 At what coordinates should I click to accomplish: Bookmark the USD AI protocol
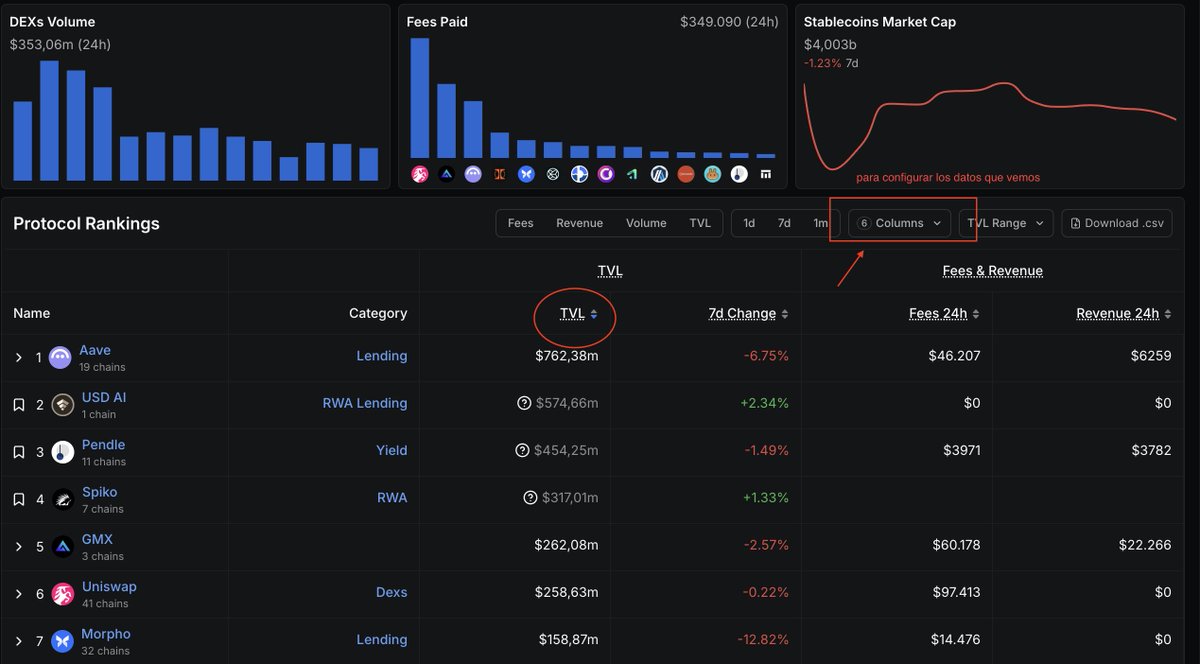18,405
